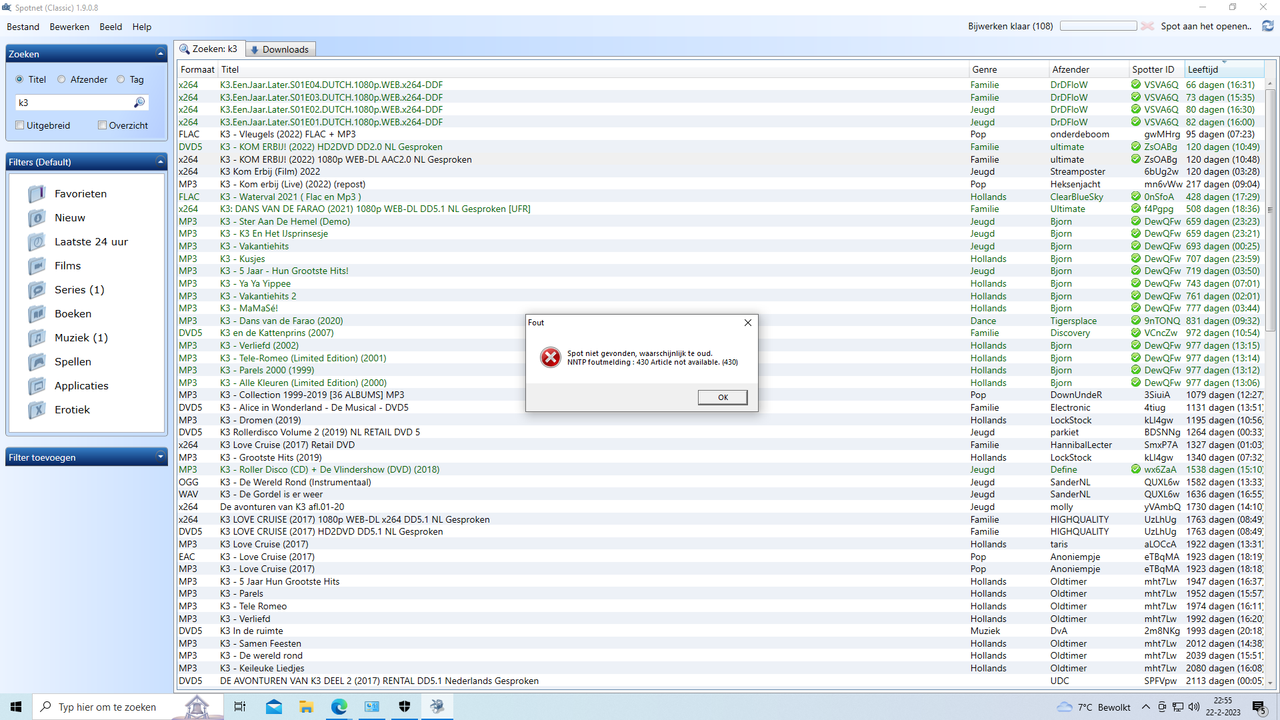Select K3 - Keileuke Liedjes row
The width and height of the screenshot is (1280, 720).
[x=722, y=668]
